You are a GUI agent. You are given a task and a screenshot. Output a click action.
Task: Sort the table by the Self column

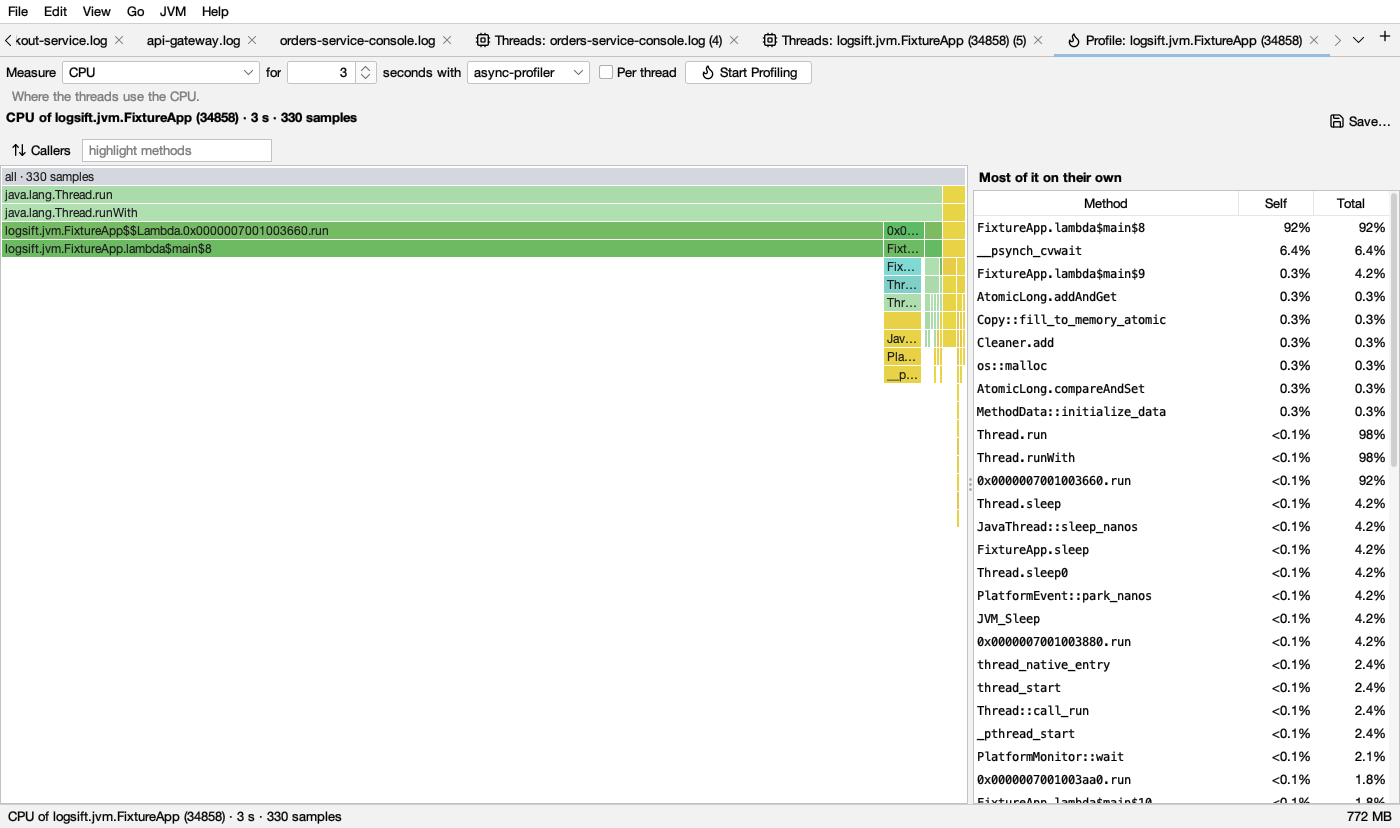pos(1276,203)
